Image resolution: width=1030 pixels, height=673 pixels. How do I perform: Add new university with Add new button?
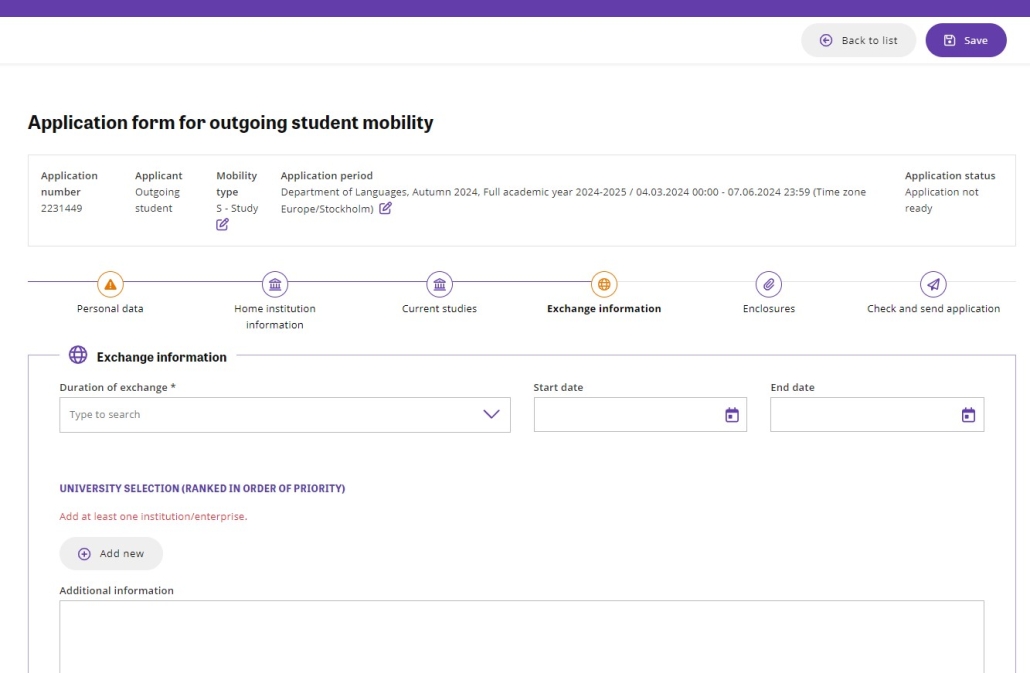(x=111, y=554)
